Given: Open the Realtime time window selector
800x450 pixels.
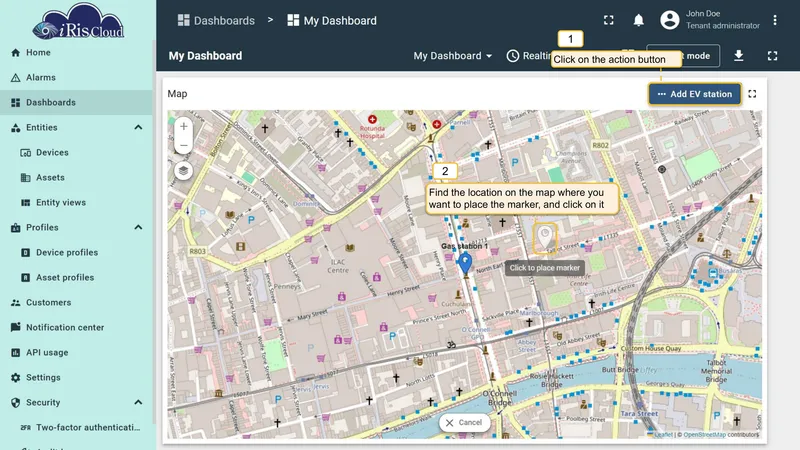Looking at the screenshot, I should click(528, 56).
